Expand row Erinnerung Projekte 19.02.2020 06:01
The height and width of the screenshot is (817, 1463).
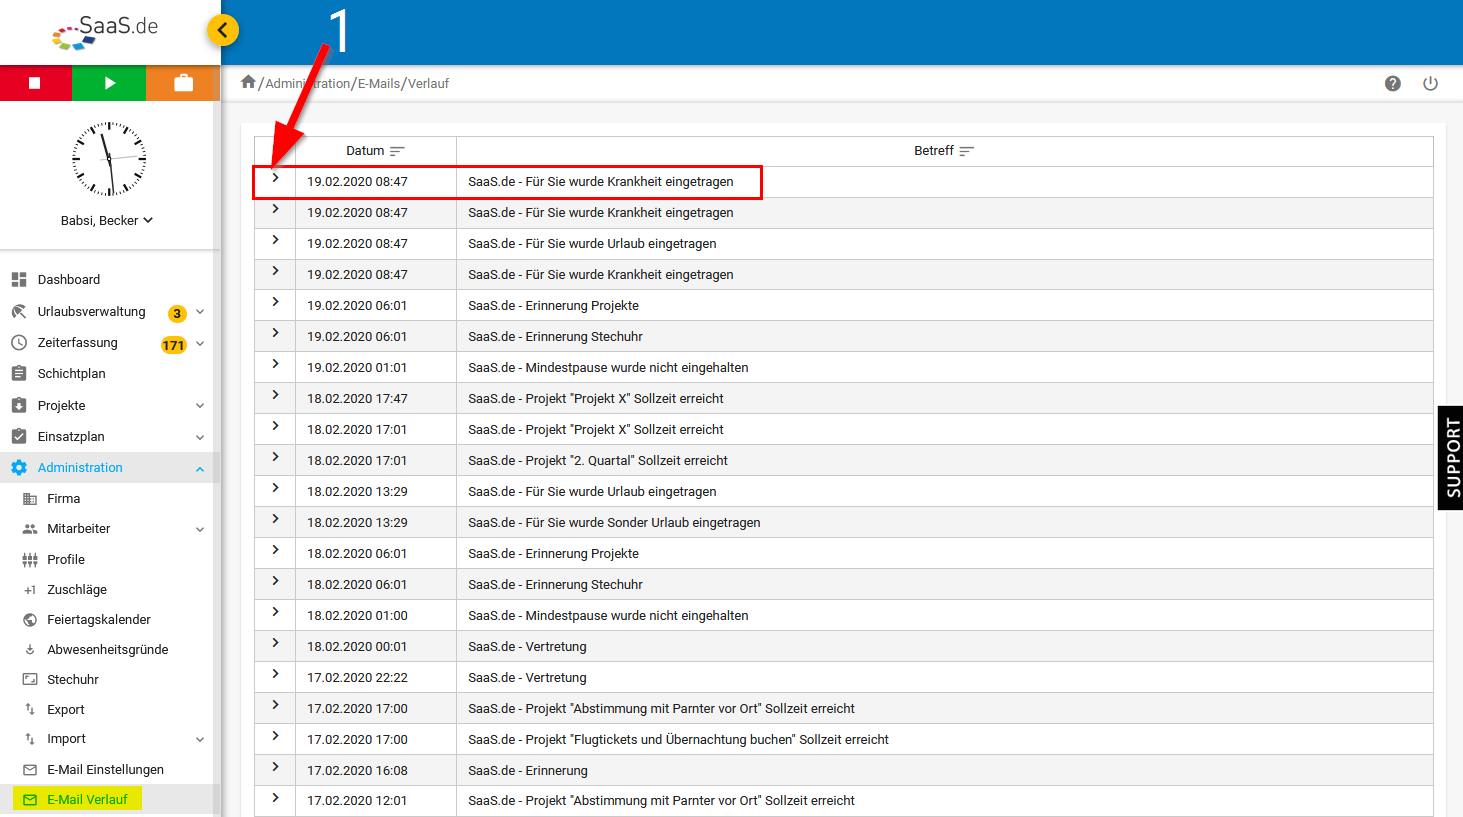[275, 302]
